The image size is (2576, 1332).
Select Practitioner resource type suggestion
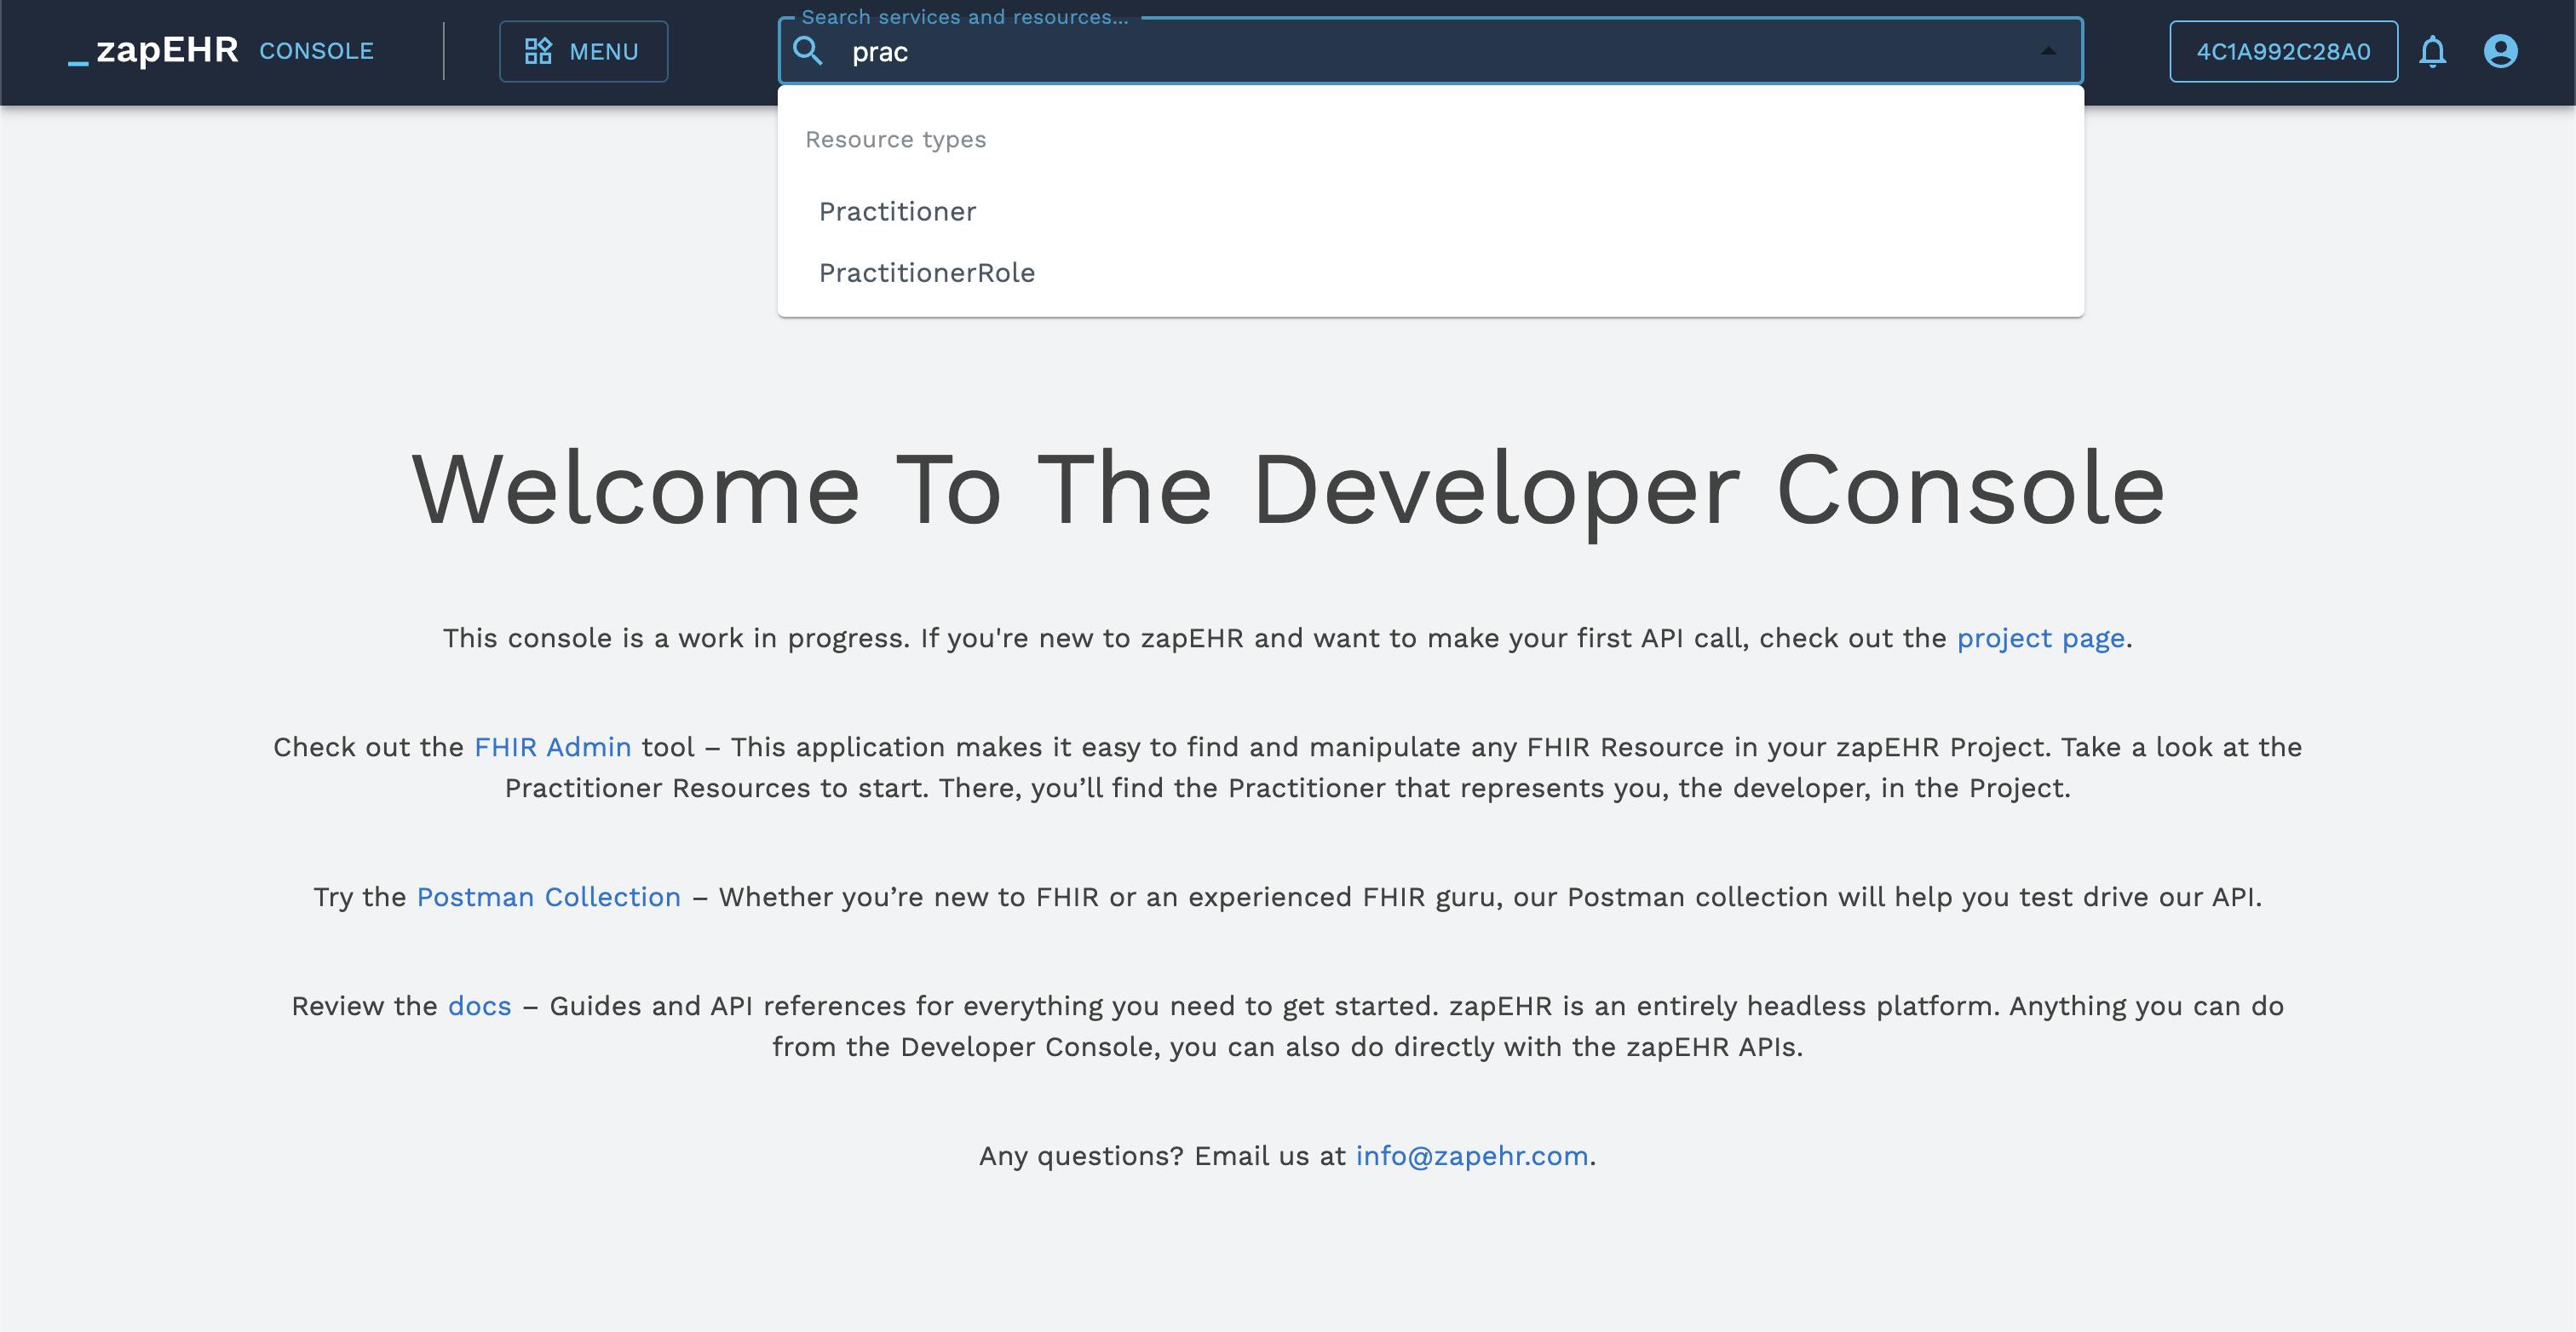coord(1430,211)
